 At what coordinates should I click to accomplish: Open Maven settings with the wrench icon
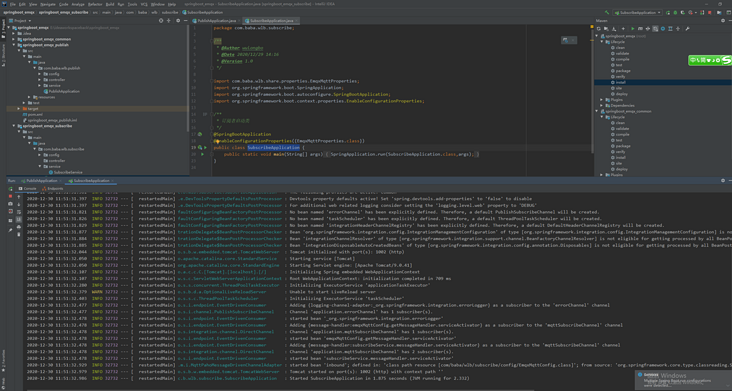(687, 29)
